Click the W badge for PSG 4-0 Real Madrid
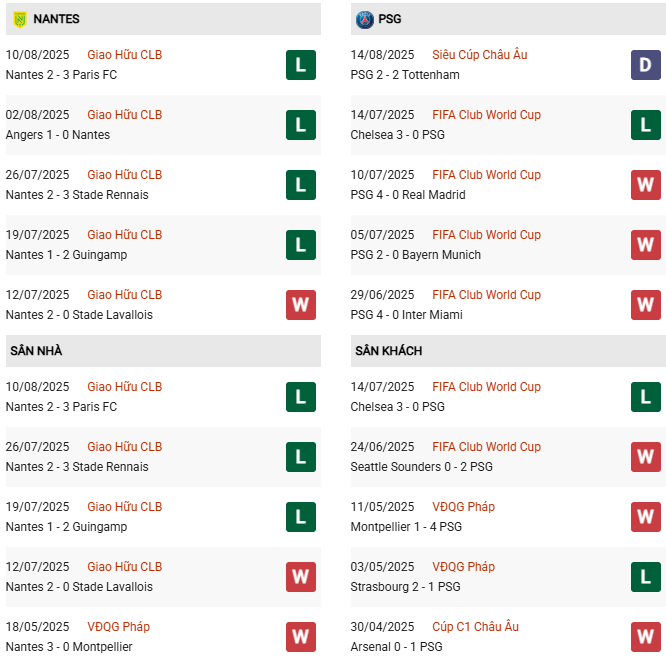 coord(646,185)
